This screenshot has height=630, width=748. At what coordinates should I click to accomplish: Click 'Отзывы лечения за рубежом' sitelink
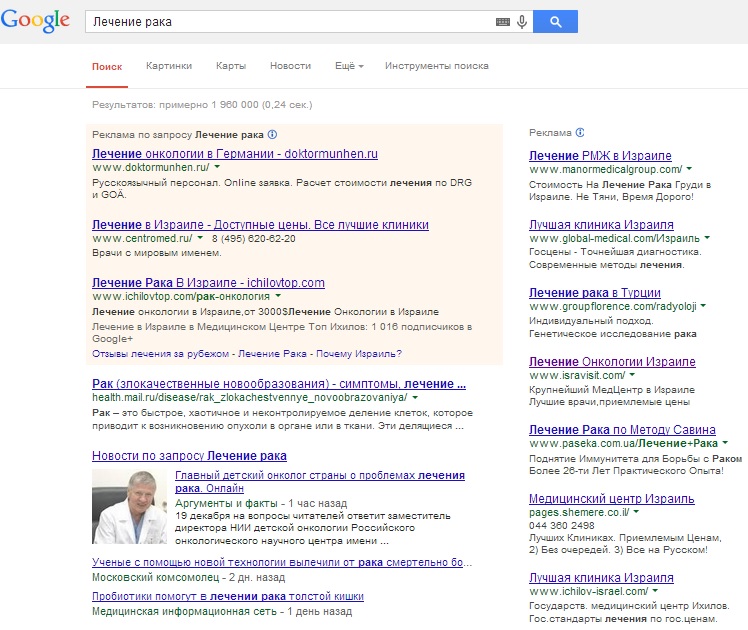point(160,353)
